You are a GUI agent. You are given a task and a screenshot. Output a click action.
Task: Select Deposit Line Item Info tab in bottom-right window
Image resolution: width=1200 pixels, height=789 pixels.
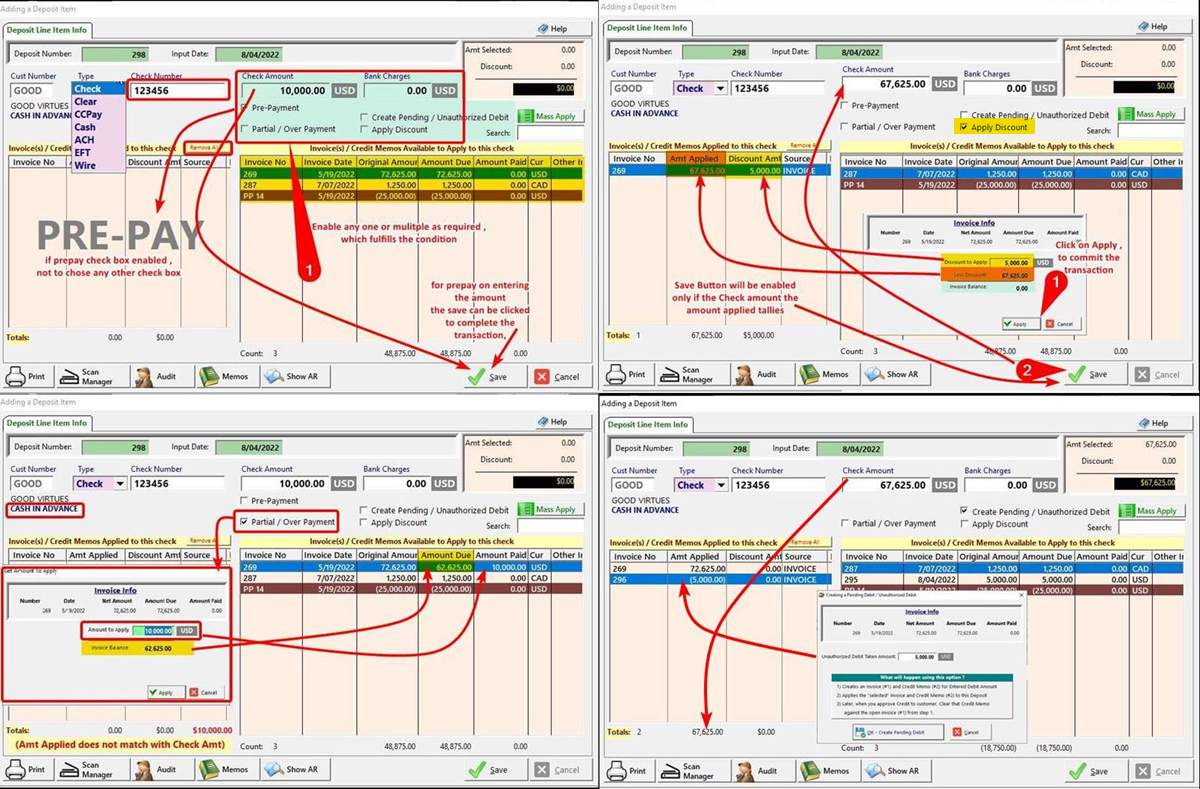648,425
